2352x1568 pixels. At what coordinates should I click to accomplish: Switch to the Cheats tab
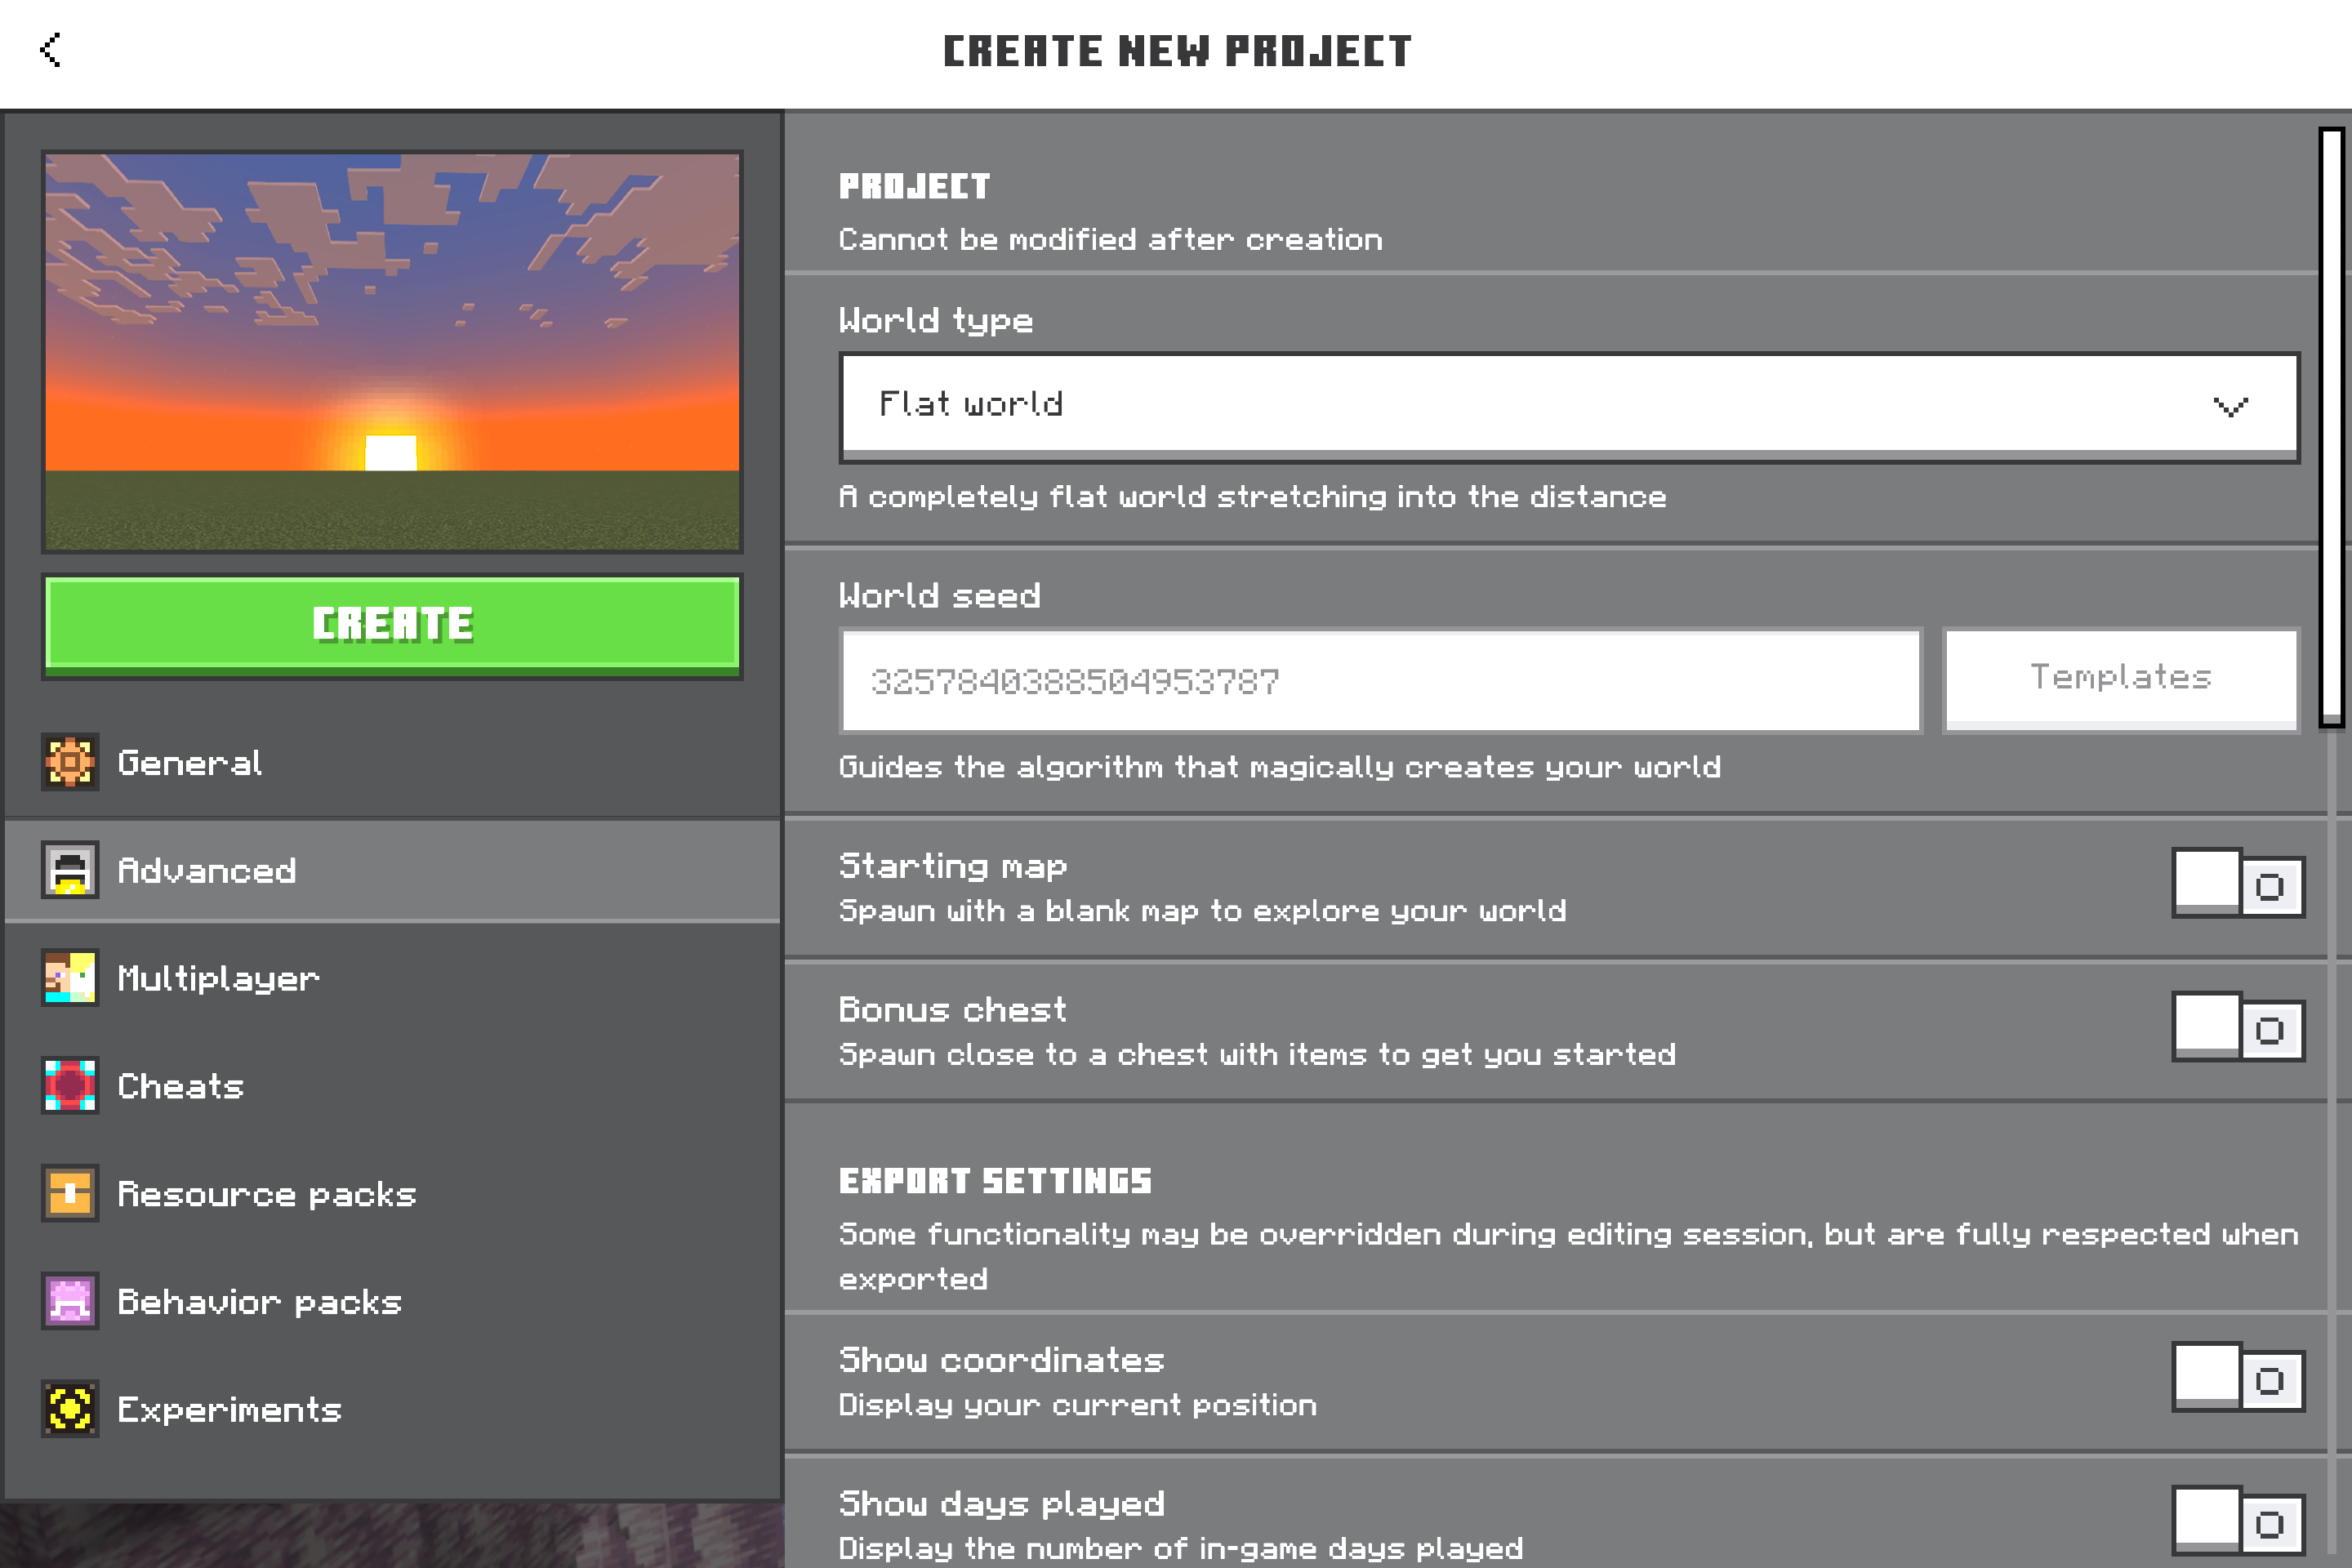tap(180, 1086)
